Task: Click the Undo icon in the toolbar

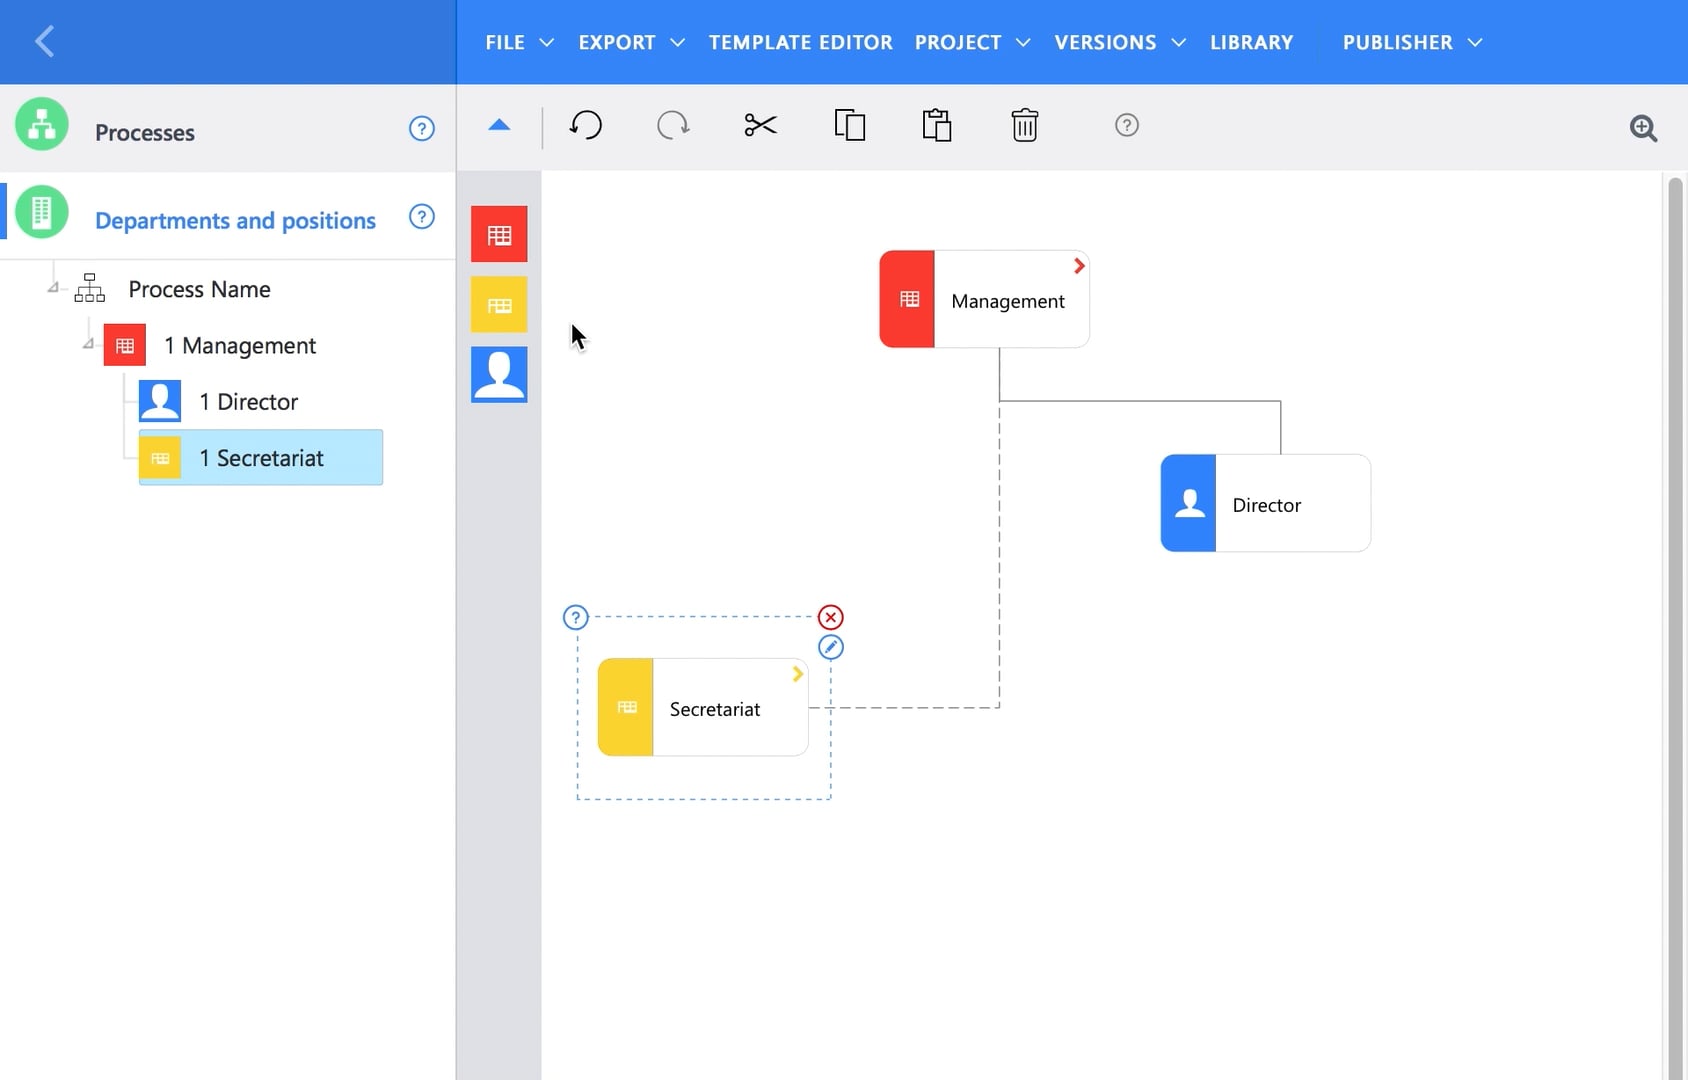Action: click(587, 125)
